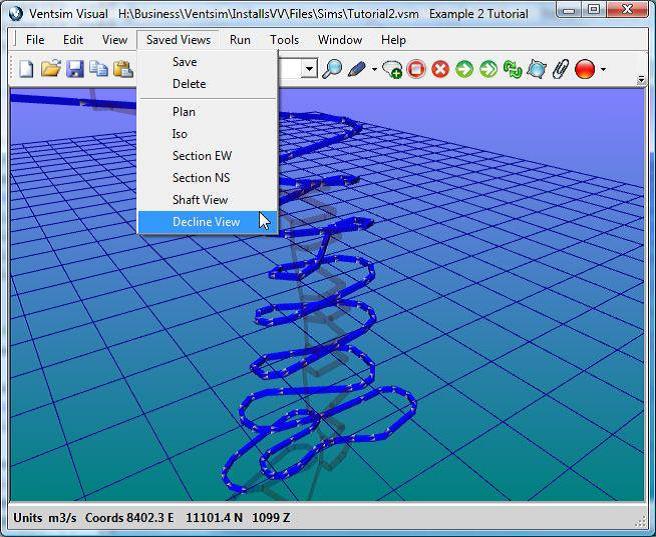Click the magnifying glass find icon
Viewport: 656px width, 537px height.
click(x=332, y=69)
